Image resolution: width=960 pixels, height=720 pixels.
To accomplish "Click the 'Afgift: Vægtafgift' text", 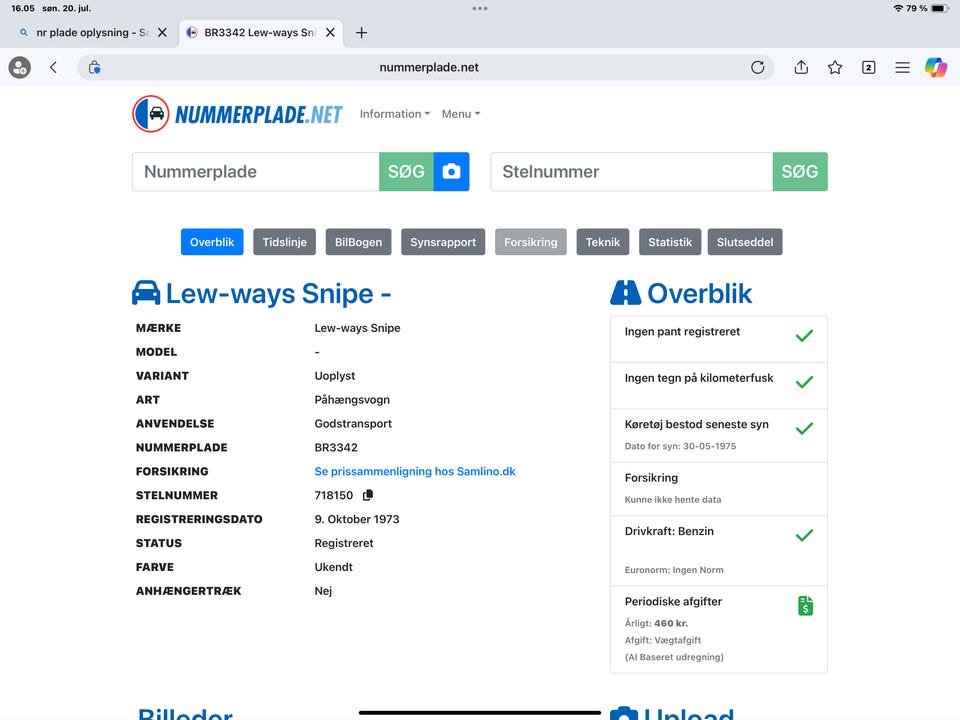I will click(662, 640).
